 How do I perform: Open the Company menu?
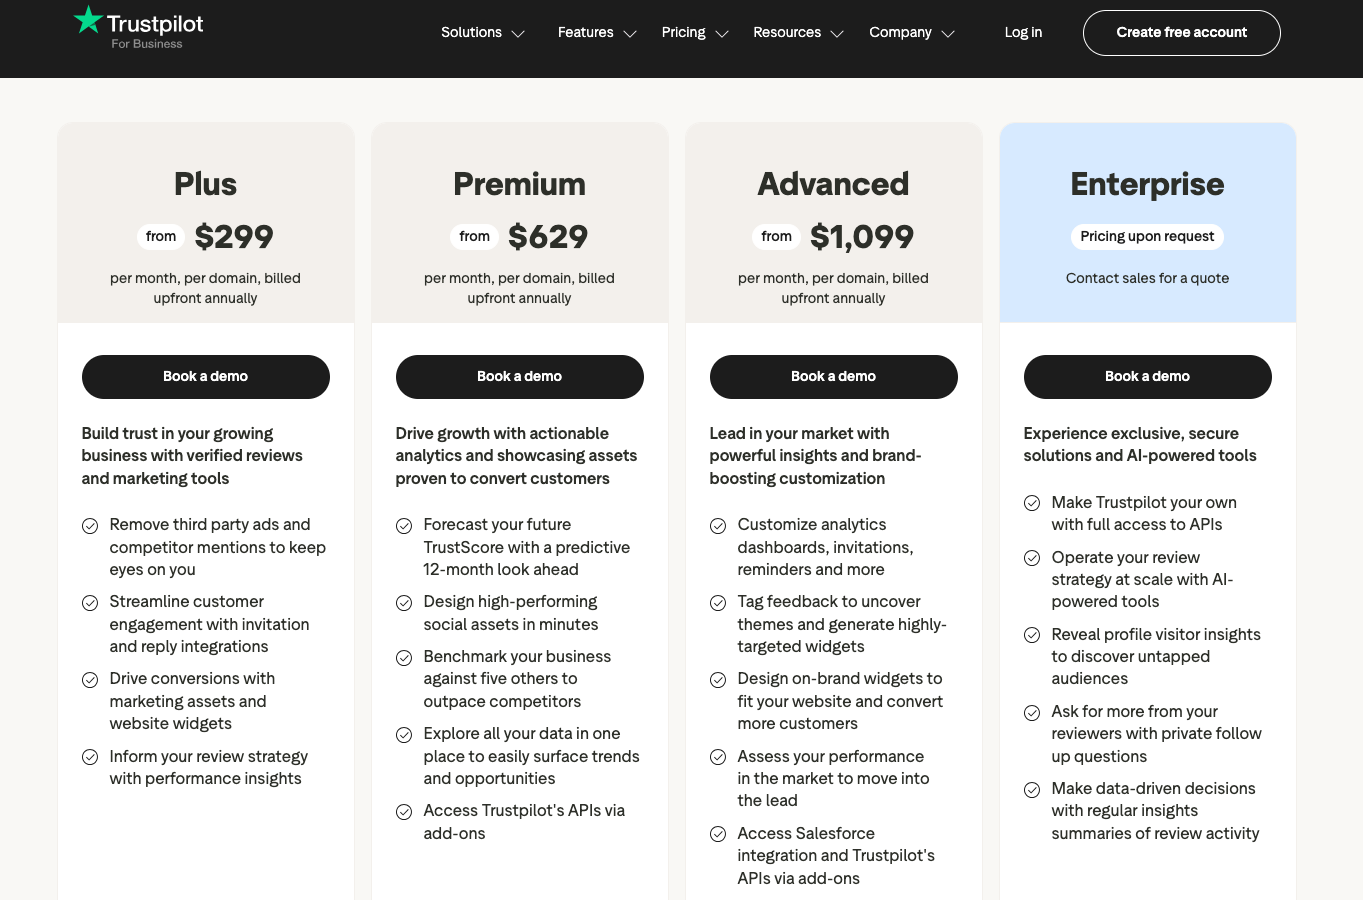[911, 32]
